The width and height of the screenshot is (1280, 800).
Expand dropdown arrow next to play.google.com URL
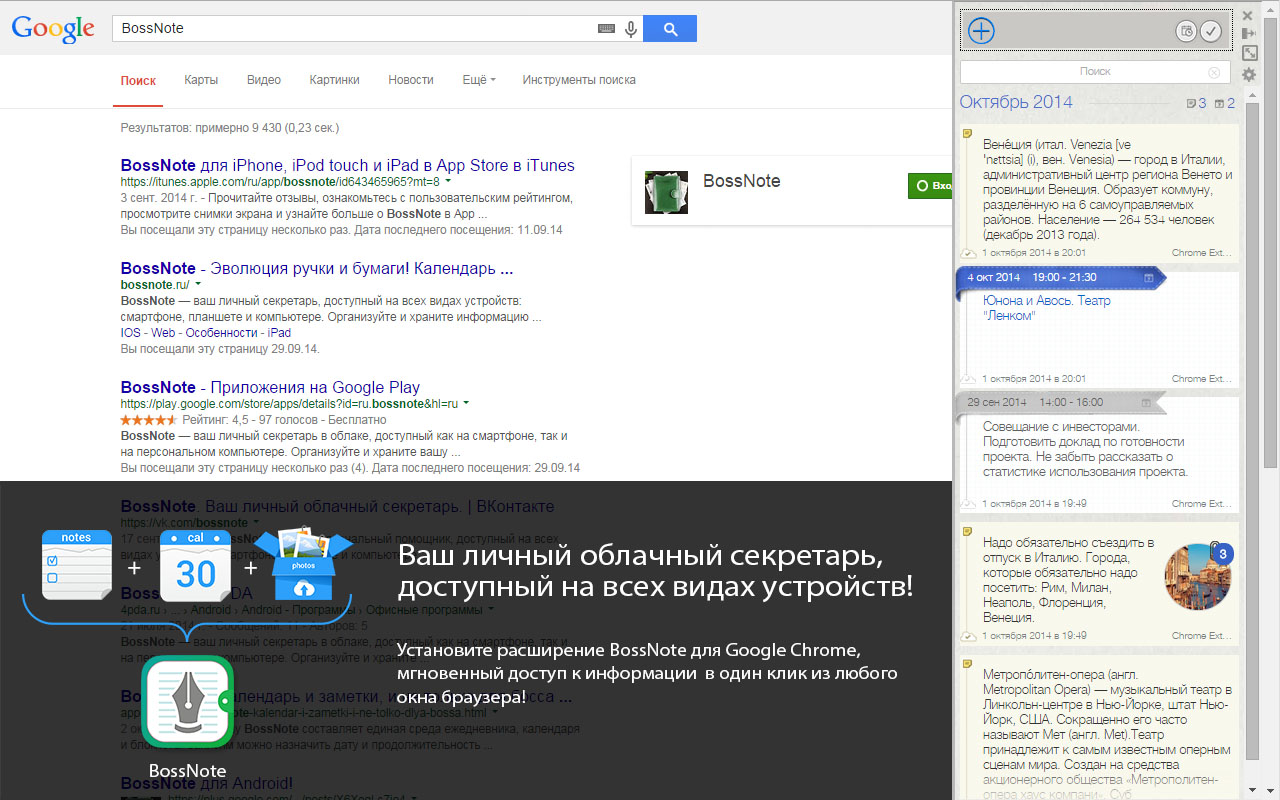(466, 404)
